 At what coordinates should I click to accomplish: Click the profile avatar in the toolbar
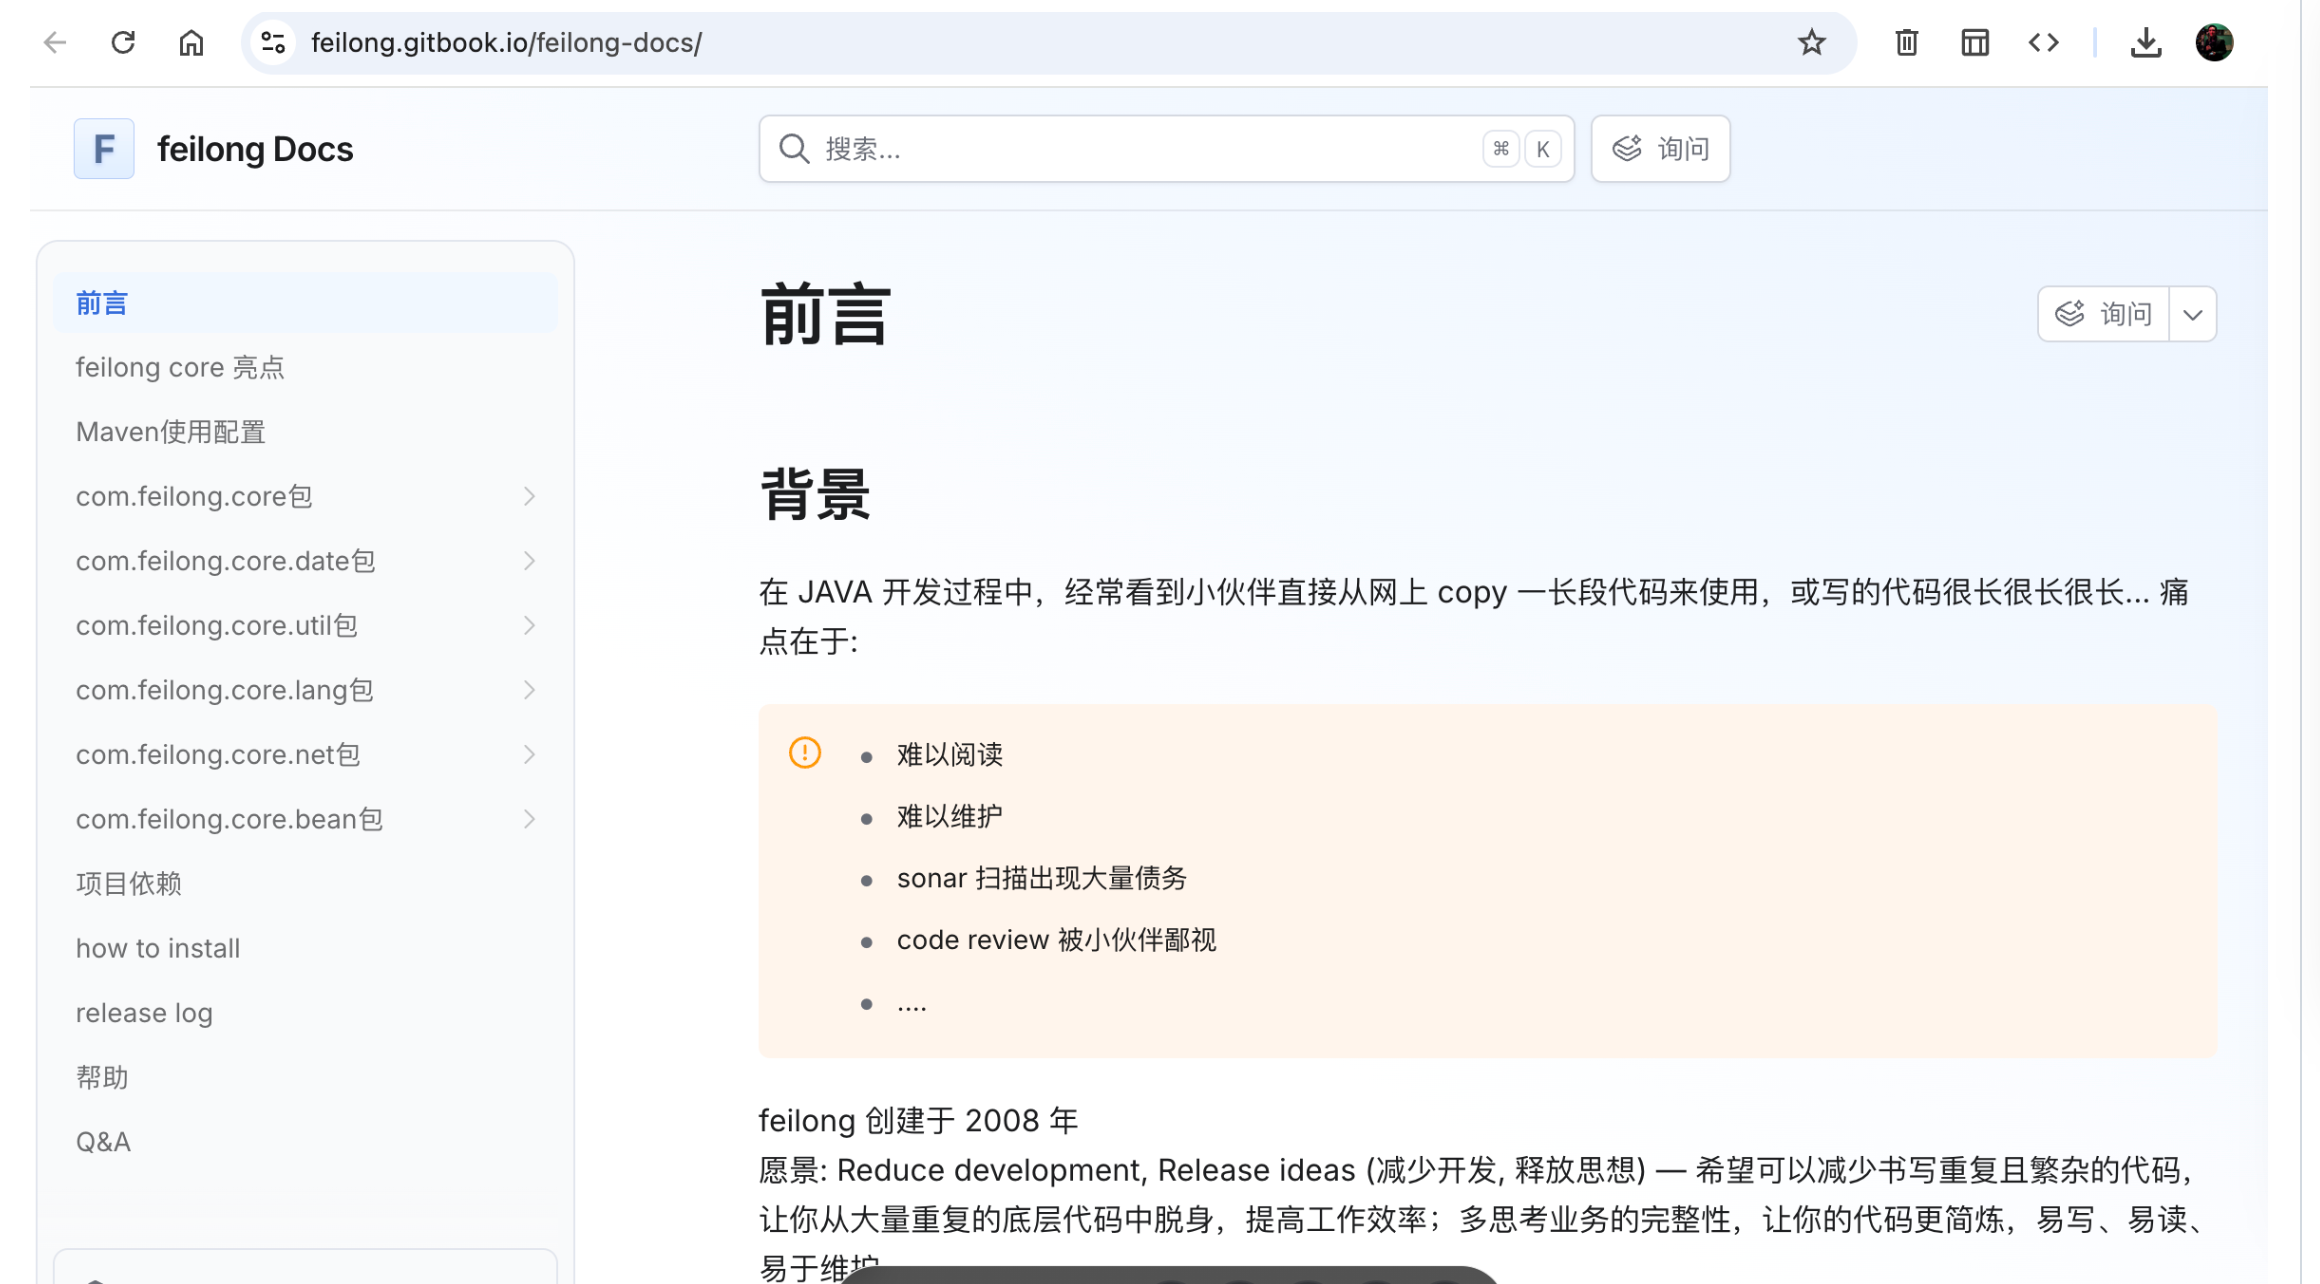tap(2214, 42)
